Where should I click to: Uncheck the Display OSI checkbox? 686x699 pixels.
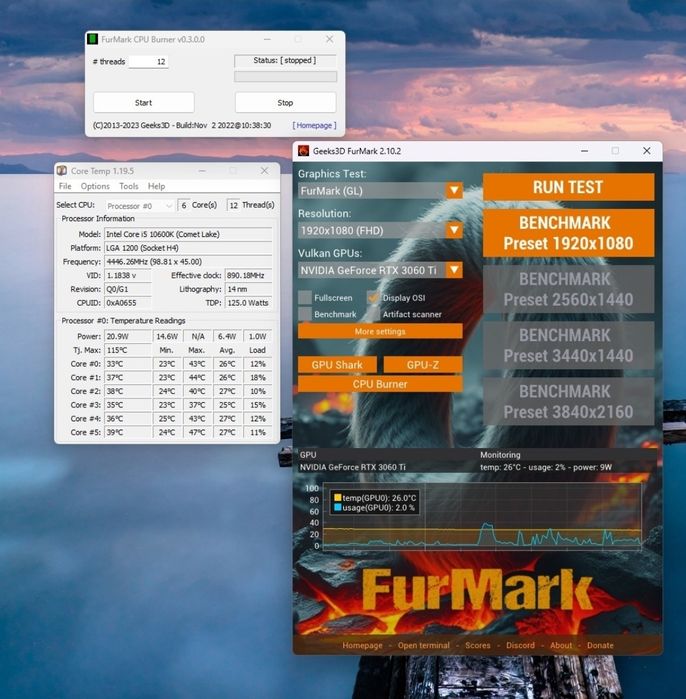[373, 297]
